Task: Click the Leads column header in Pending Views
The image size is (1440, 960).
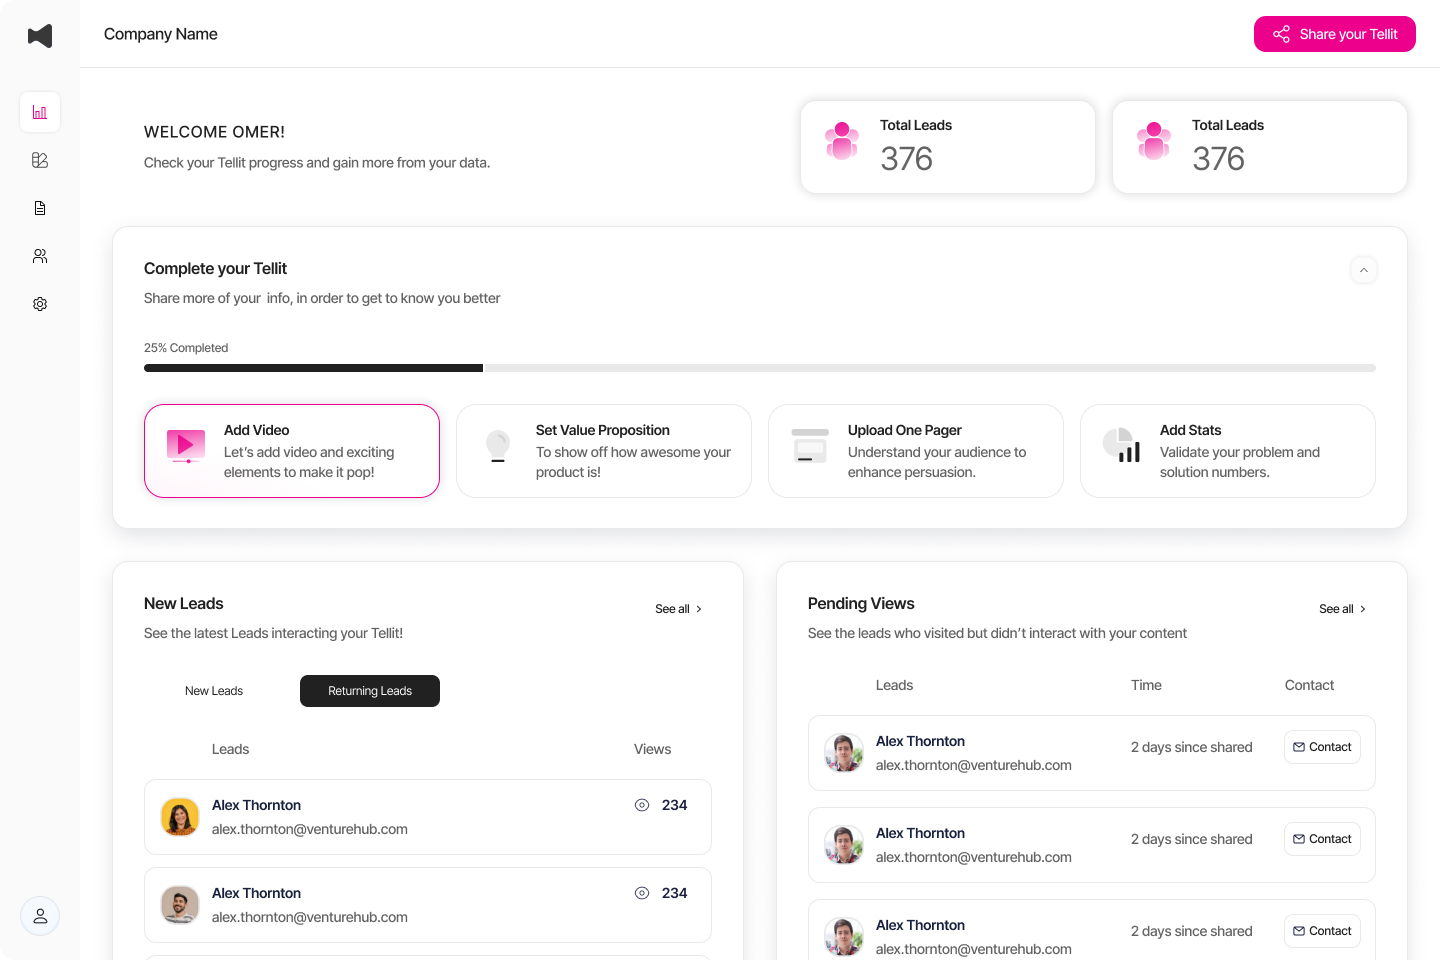Action: tap(894, 685)
